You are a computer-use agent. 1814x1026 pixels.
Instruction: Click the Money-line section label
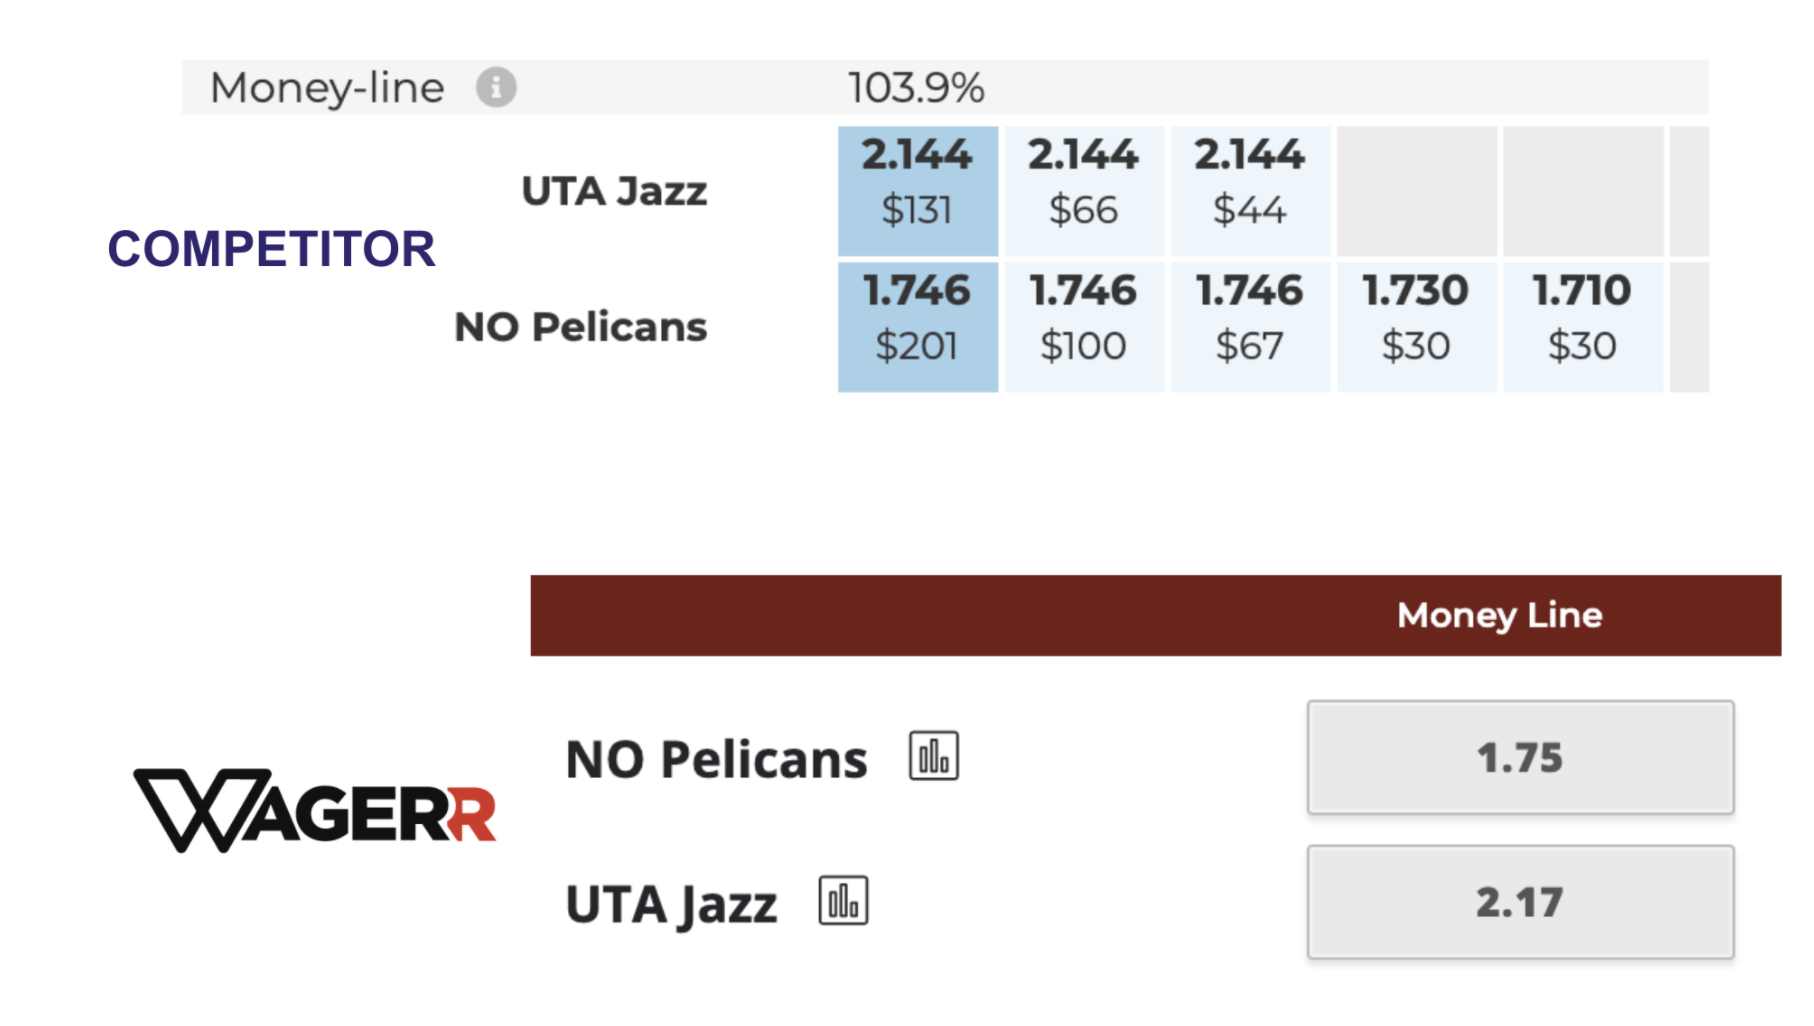(x=327, y=88)
